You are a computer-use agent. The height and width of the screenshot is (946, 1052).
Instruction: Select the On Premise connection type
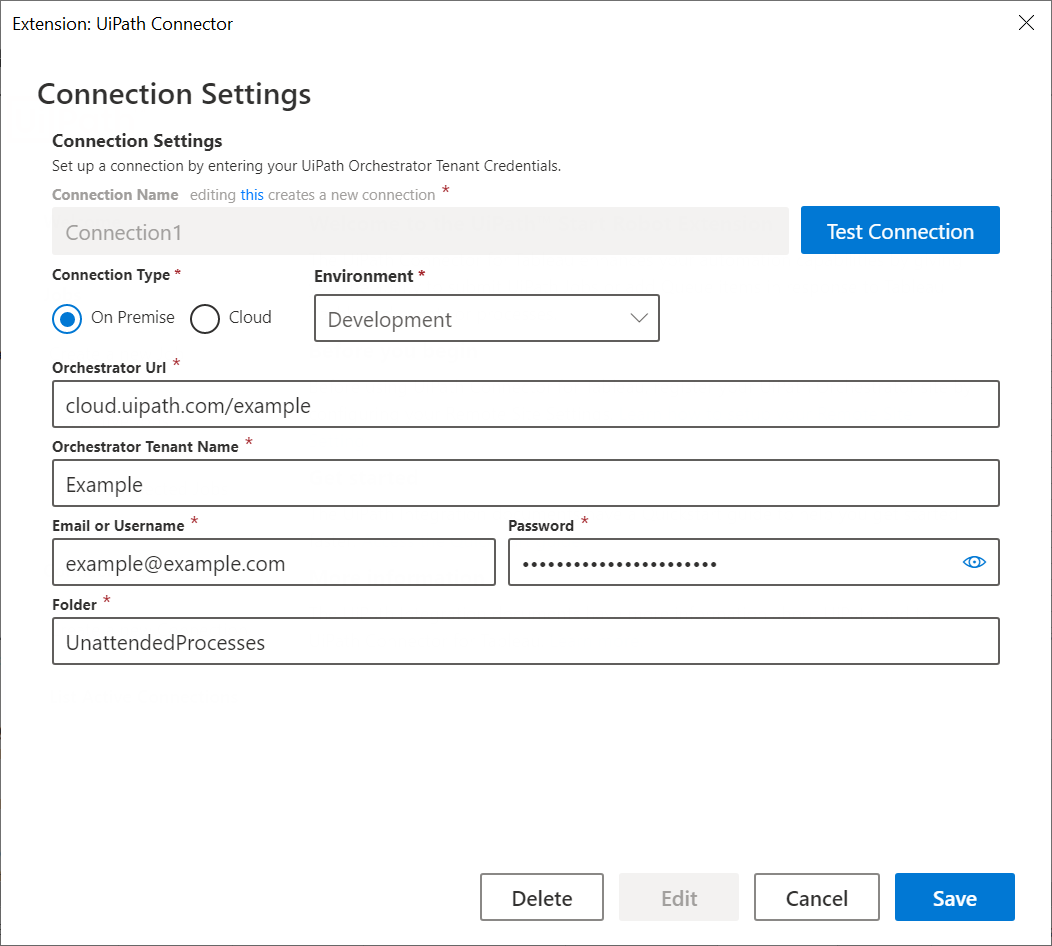67,319
